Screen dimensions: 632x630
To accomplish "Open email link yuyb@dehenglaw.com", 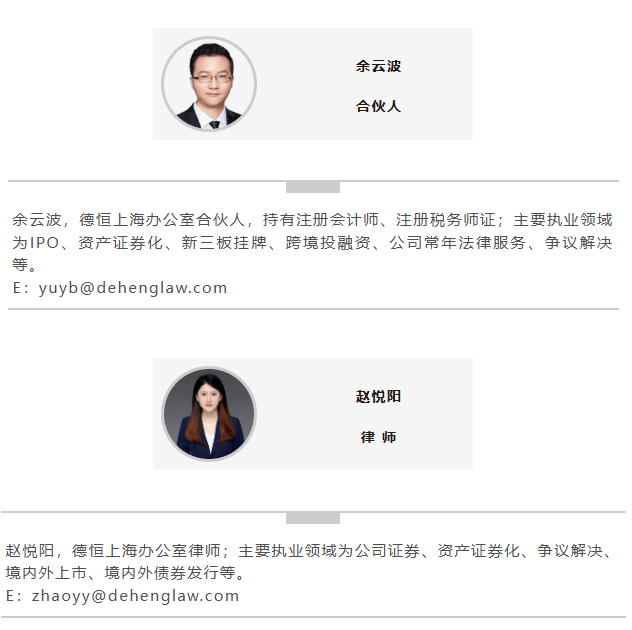I will point(133,288).
